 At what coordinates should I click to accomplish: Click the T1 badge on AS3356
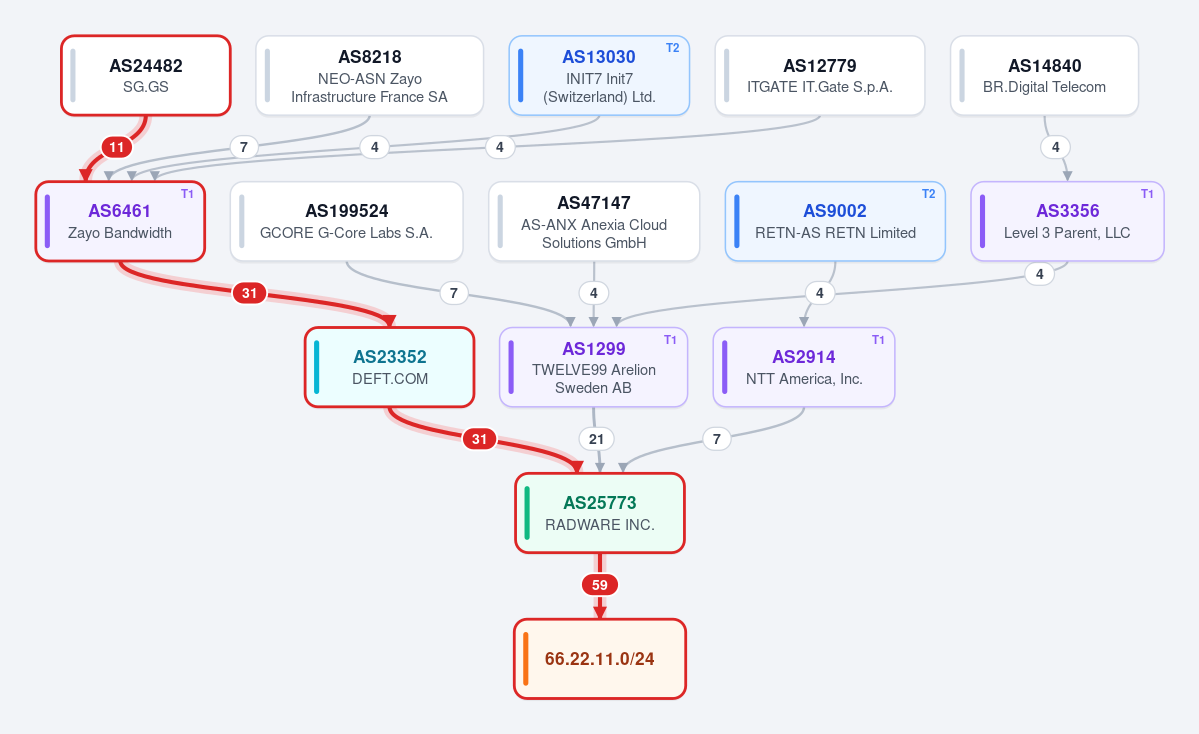(x=1147, y=193)
